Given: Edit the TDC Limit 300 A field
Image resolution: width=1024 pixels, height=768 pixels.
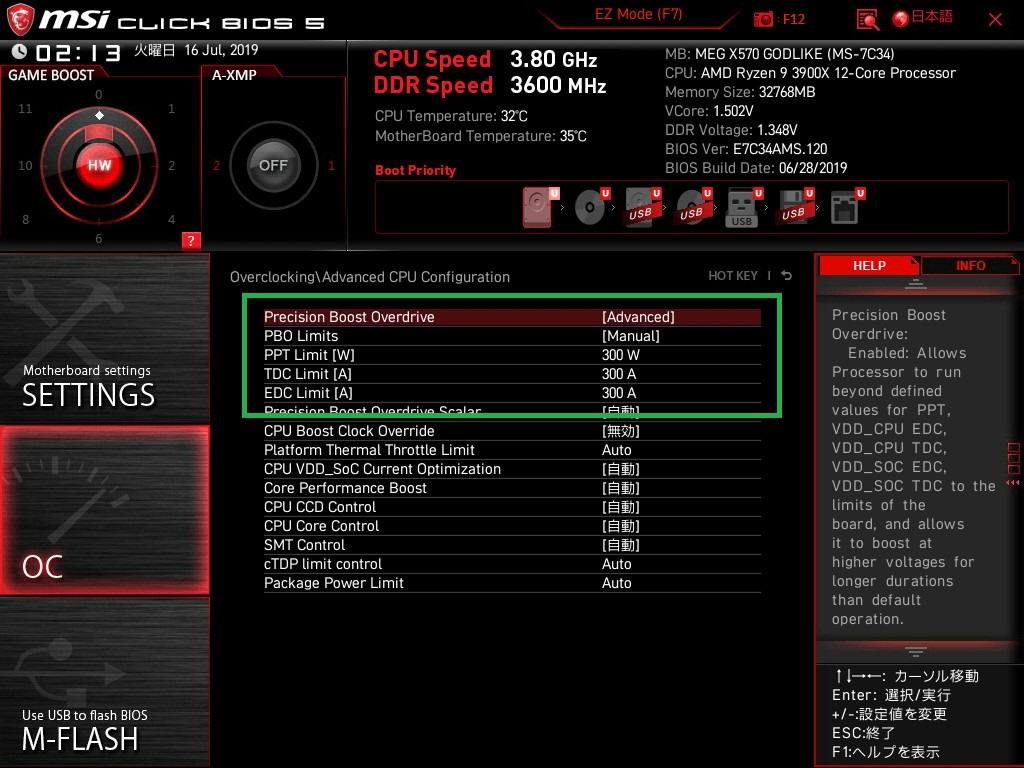Looking at the screenshot, I should click(618, 374).
